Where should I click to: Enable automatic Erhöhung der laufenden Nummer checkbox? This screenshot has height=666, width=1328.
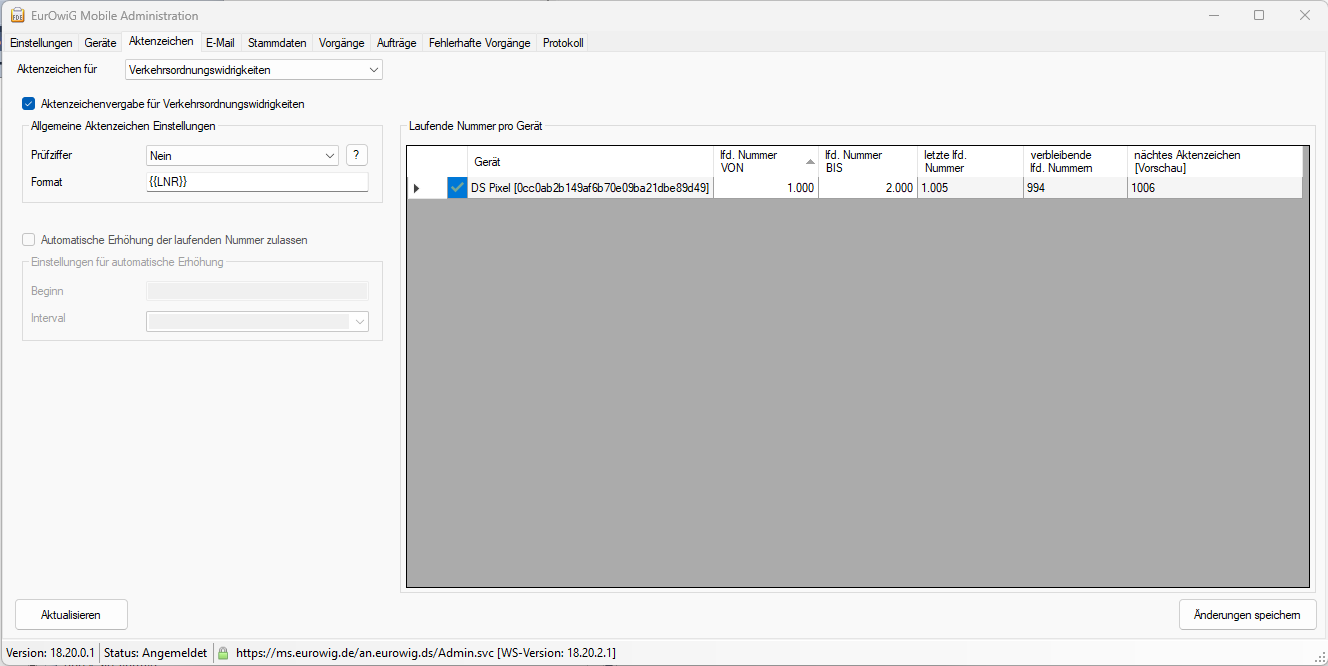click(28, 240)
